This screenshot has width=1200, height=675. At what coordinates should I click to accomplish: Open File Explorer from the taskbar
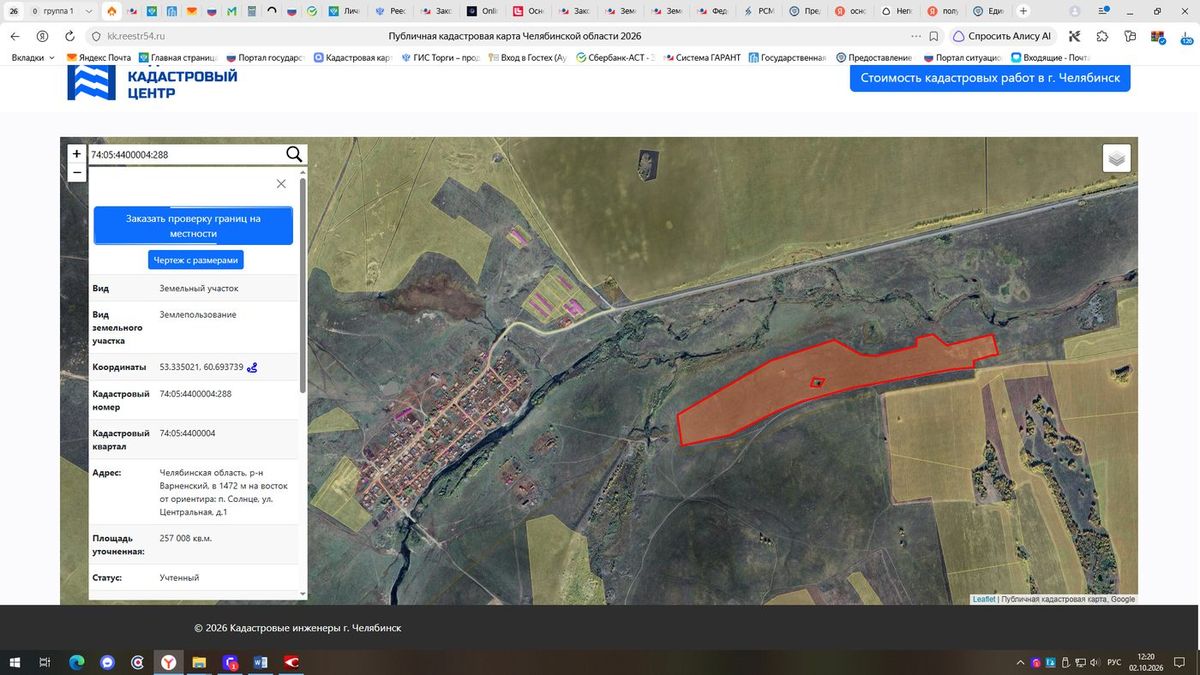pyautogui.click(x=199, y=662)
